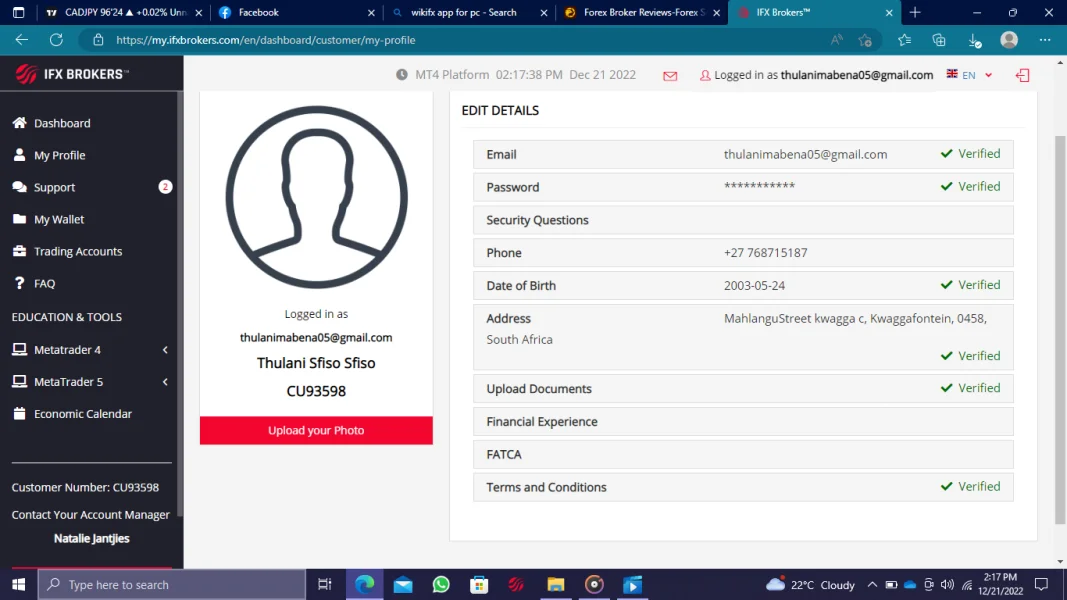
Task: Open WhatsApp from taskbar
Action: [441, 584]
